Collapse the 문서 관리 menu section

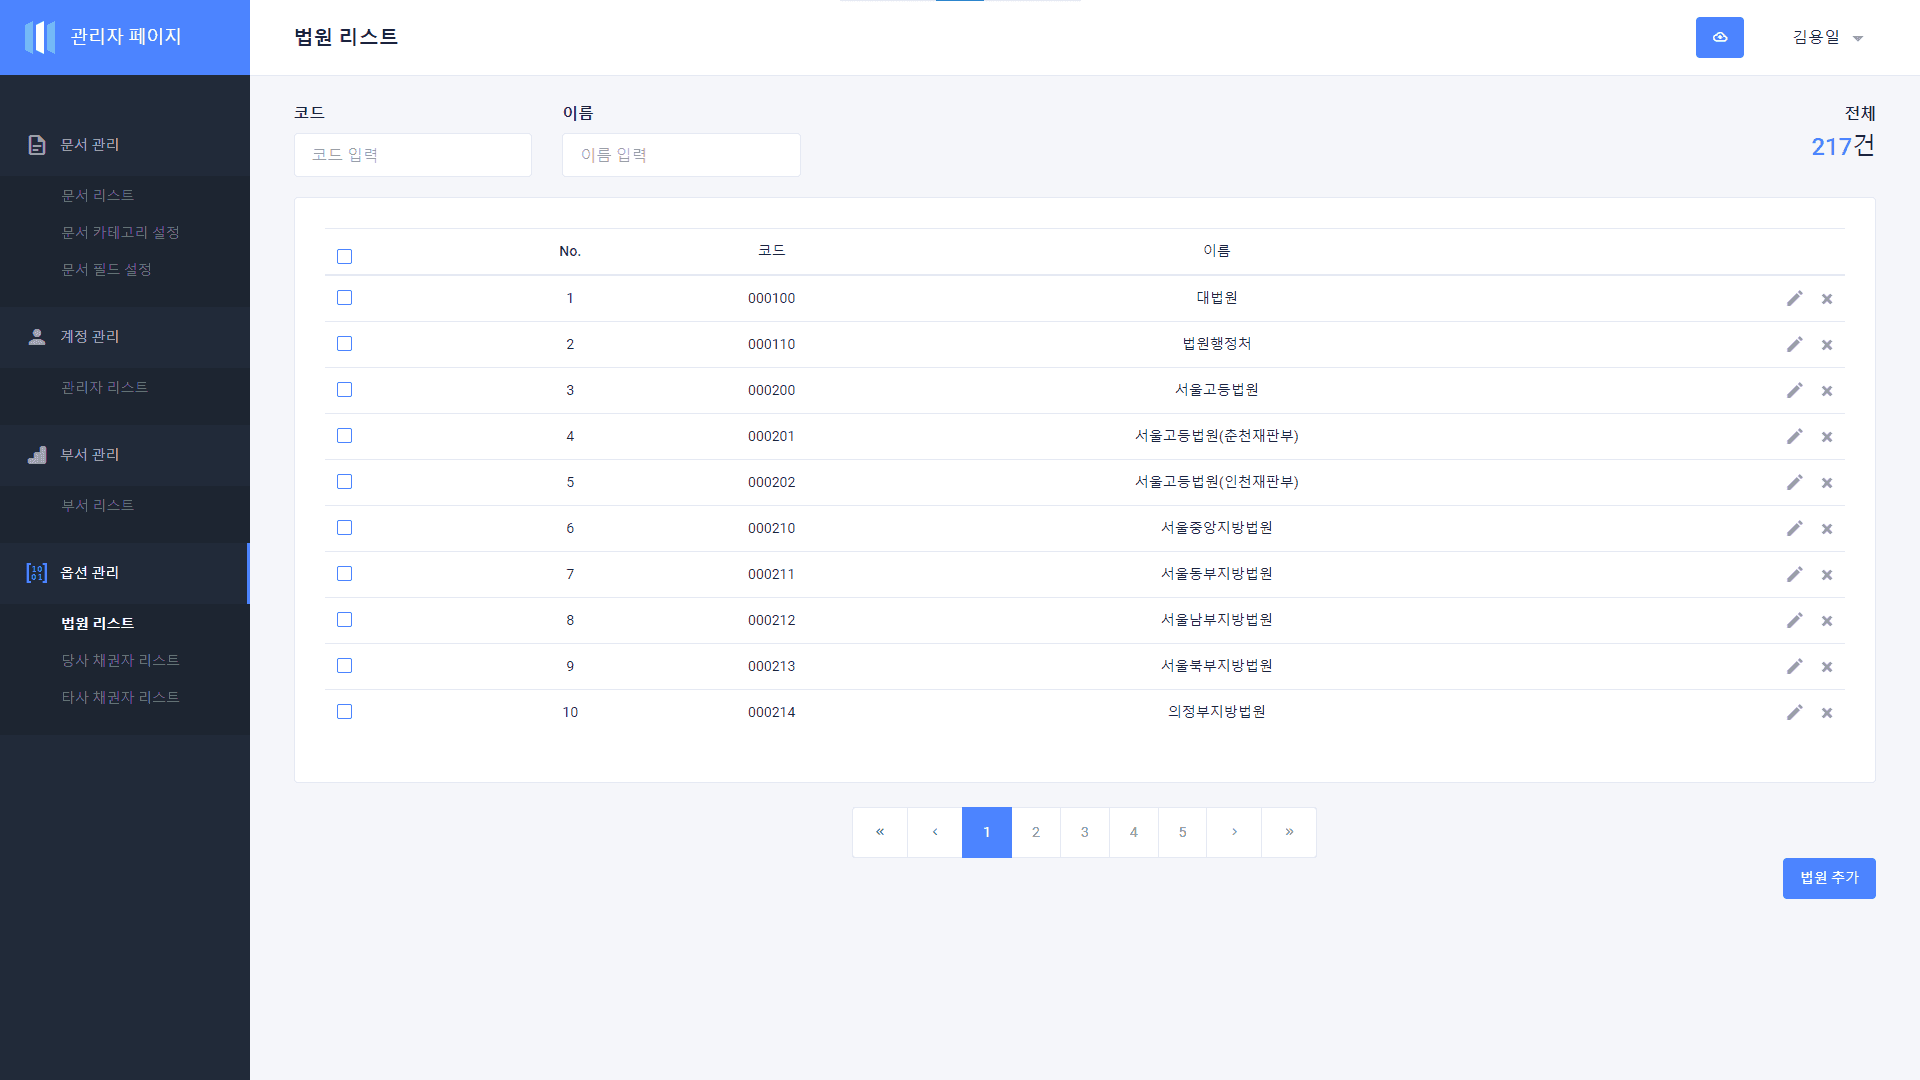coord(125,145)
